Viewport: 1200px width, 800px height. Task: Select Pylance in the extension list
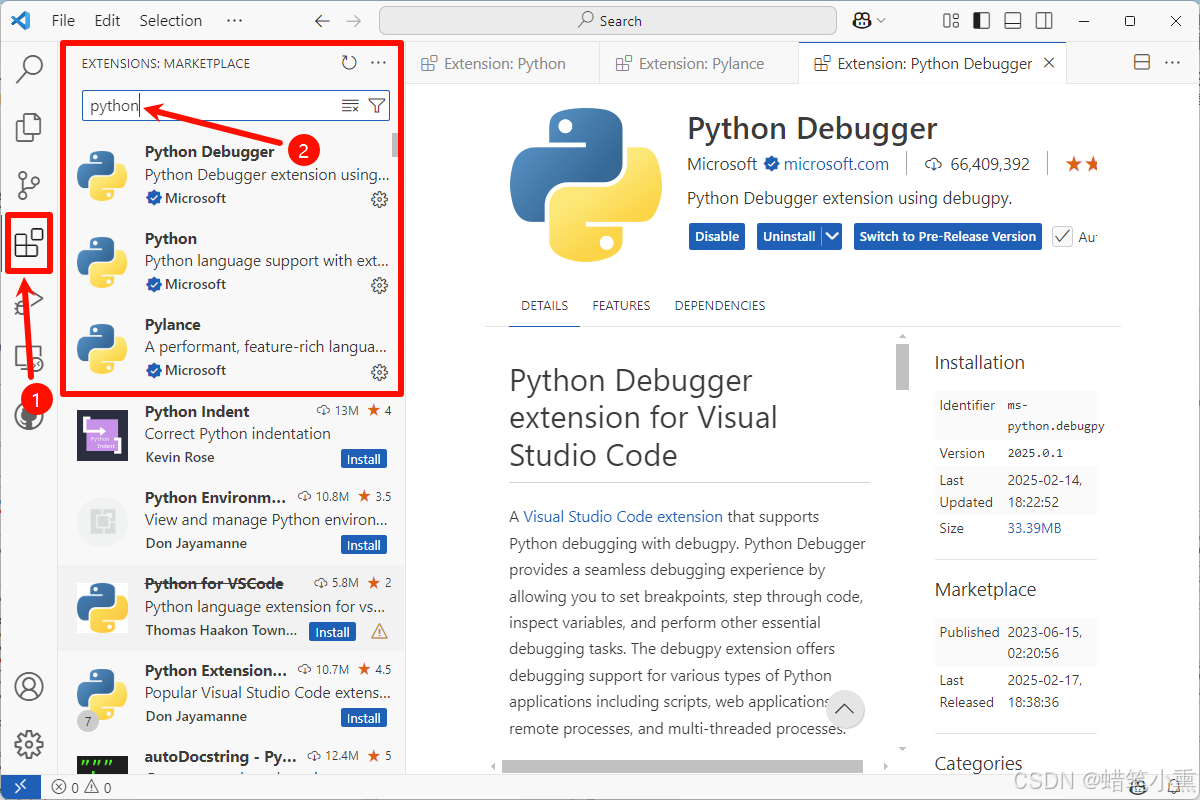(x=232, y=348)
